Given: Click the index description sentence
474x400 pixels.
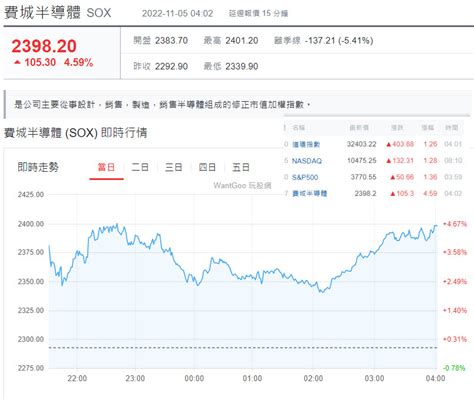Looking at the screenshot, I should click(x=162, y=105).
